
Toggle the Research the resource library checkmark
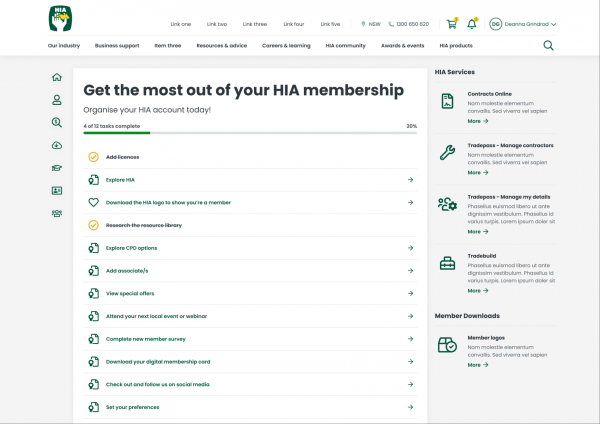tap(93, 225)
